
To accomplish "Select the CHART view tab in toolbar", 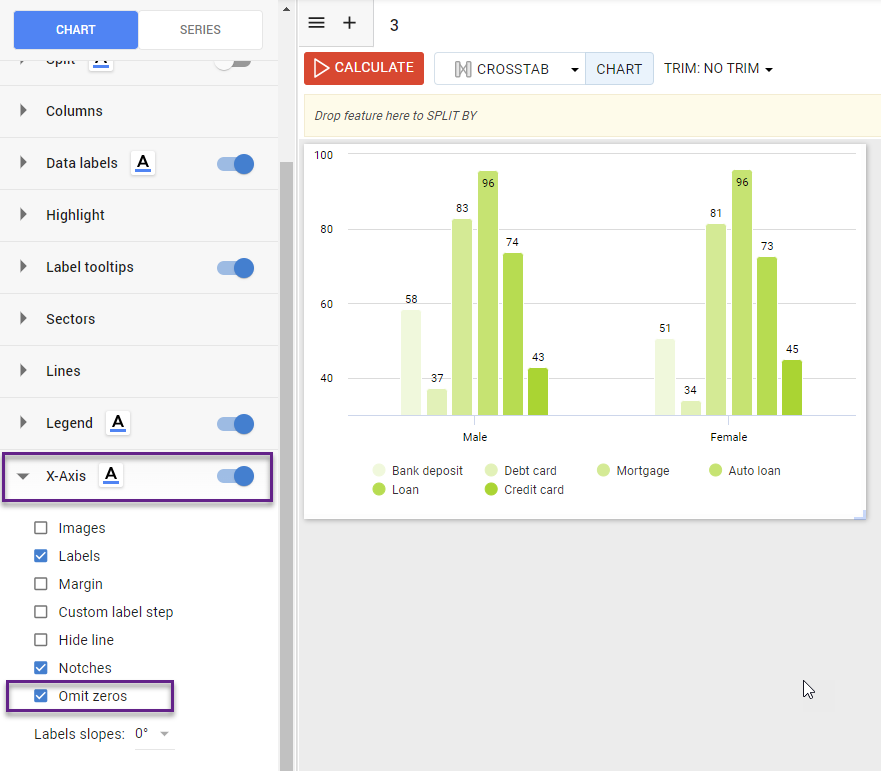I will click(619, 69).
